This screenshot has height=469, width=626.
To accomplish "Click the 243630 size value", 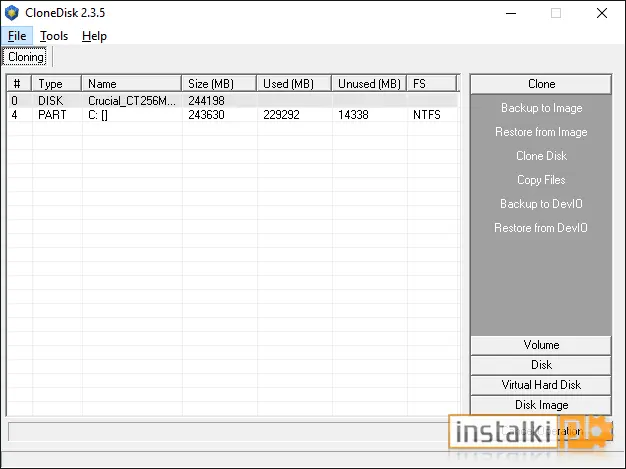I will [206, 115].
